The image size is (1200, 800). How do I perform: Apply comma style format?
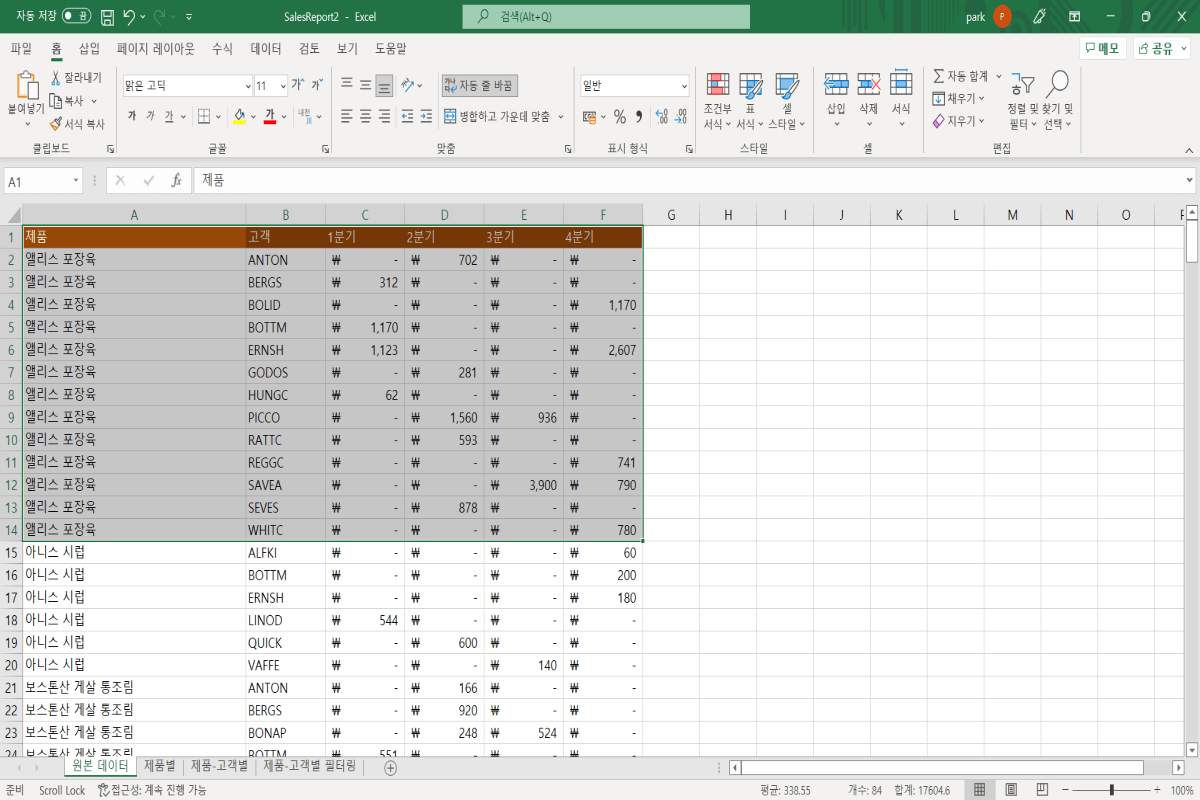point(638,117)
